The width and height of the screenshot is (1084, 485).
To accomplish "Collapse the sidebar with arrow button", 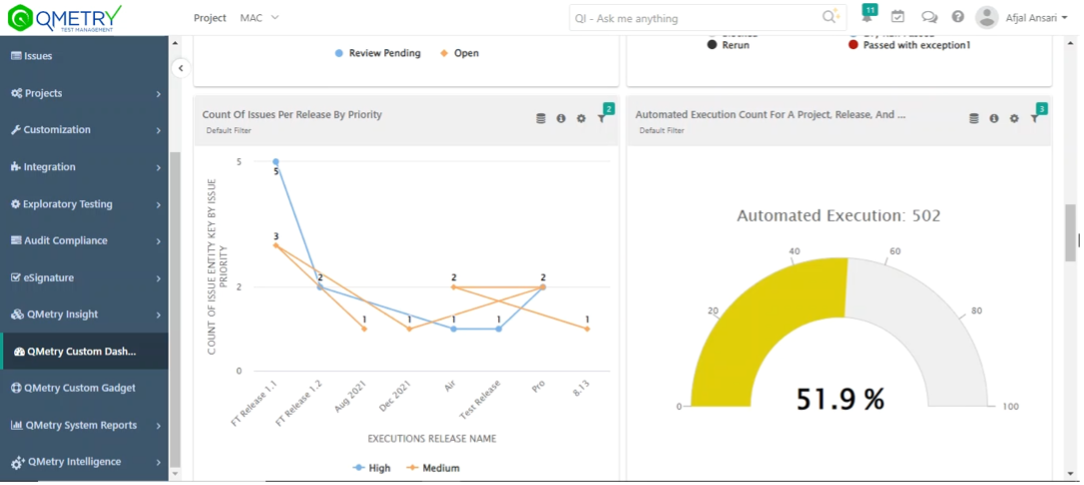I will 180,68.
